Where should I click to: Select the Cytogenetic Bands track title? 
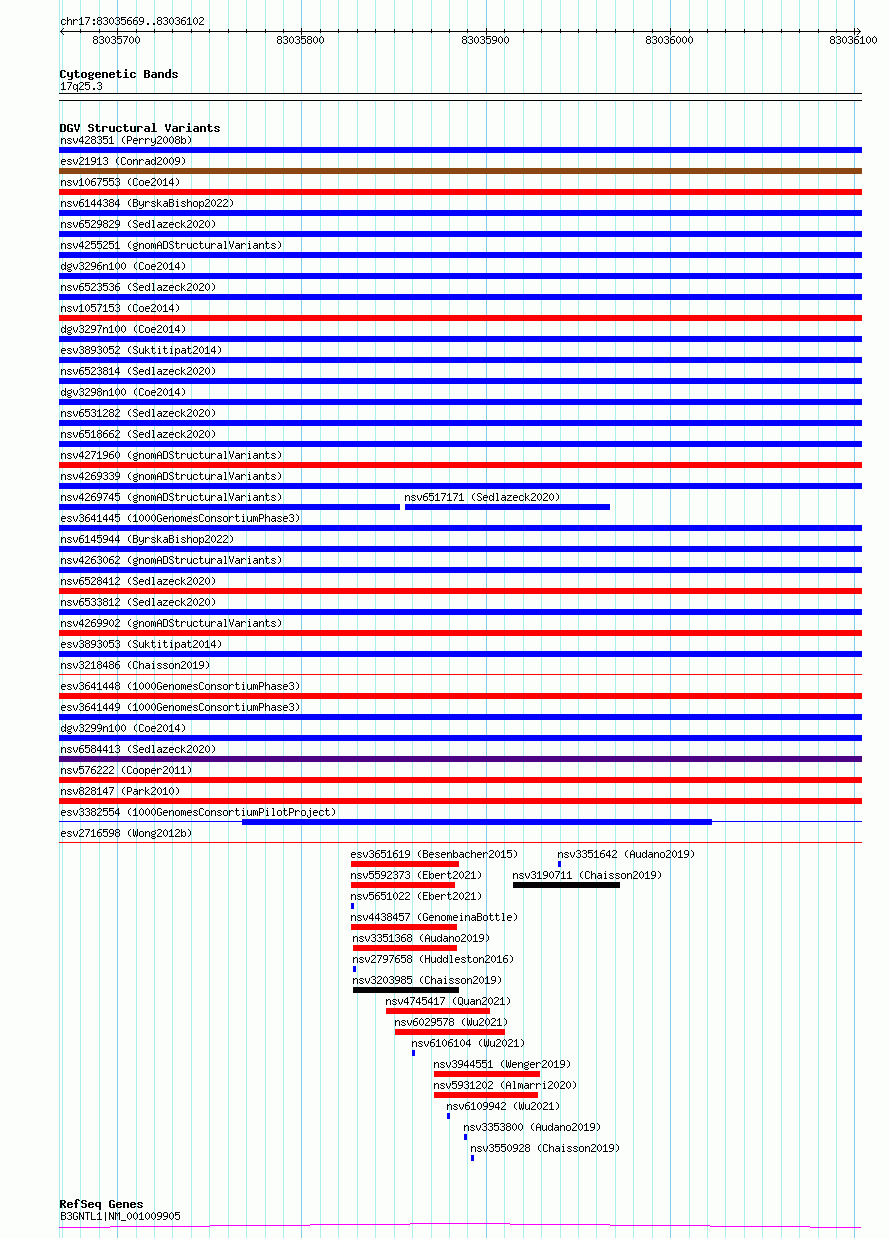[119, 74]
